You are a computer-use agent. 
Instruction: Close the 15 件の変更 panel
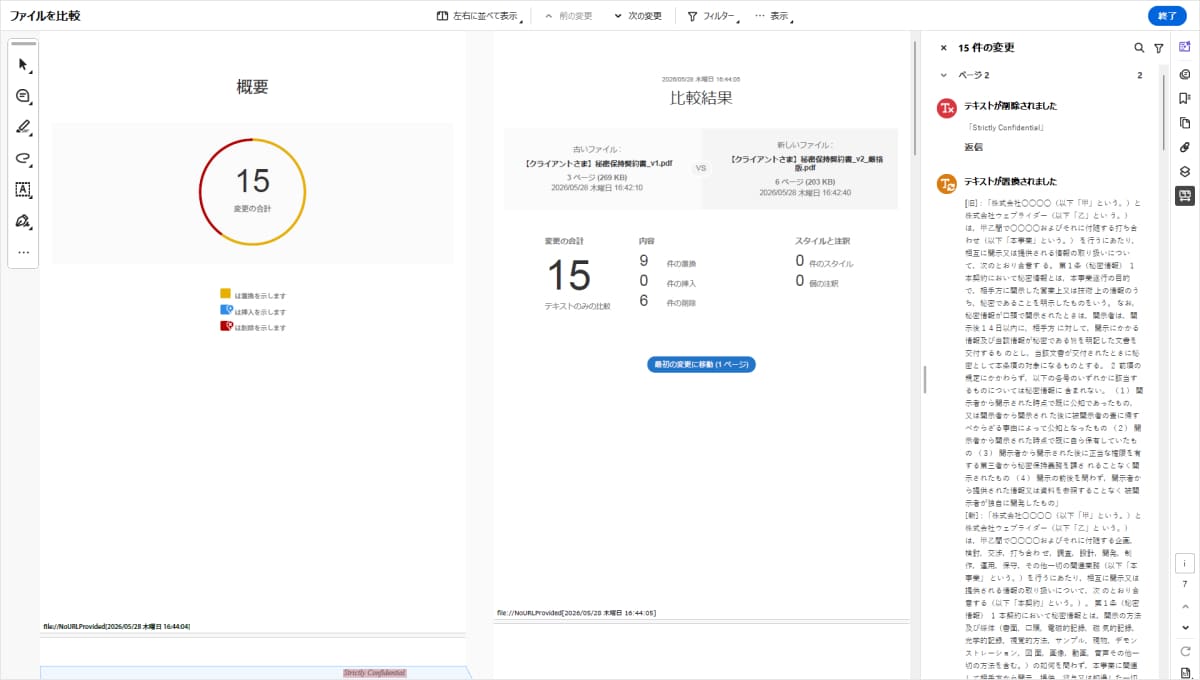click(943, 47)
